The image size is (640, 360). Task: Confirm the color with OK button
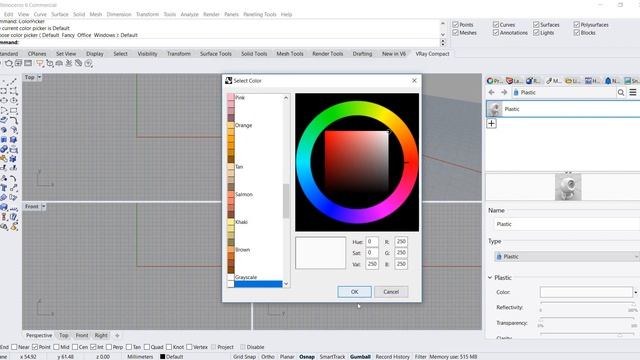354,292
